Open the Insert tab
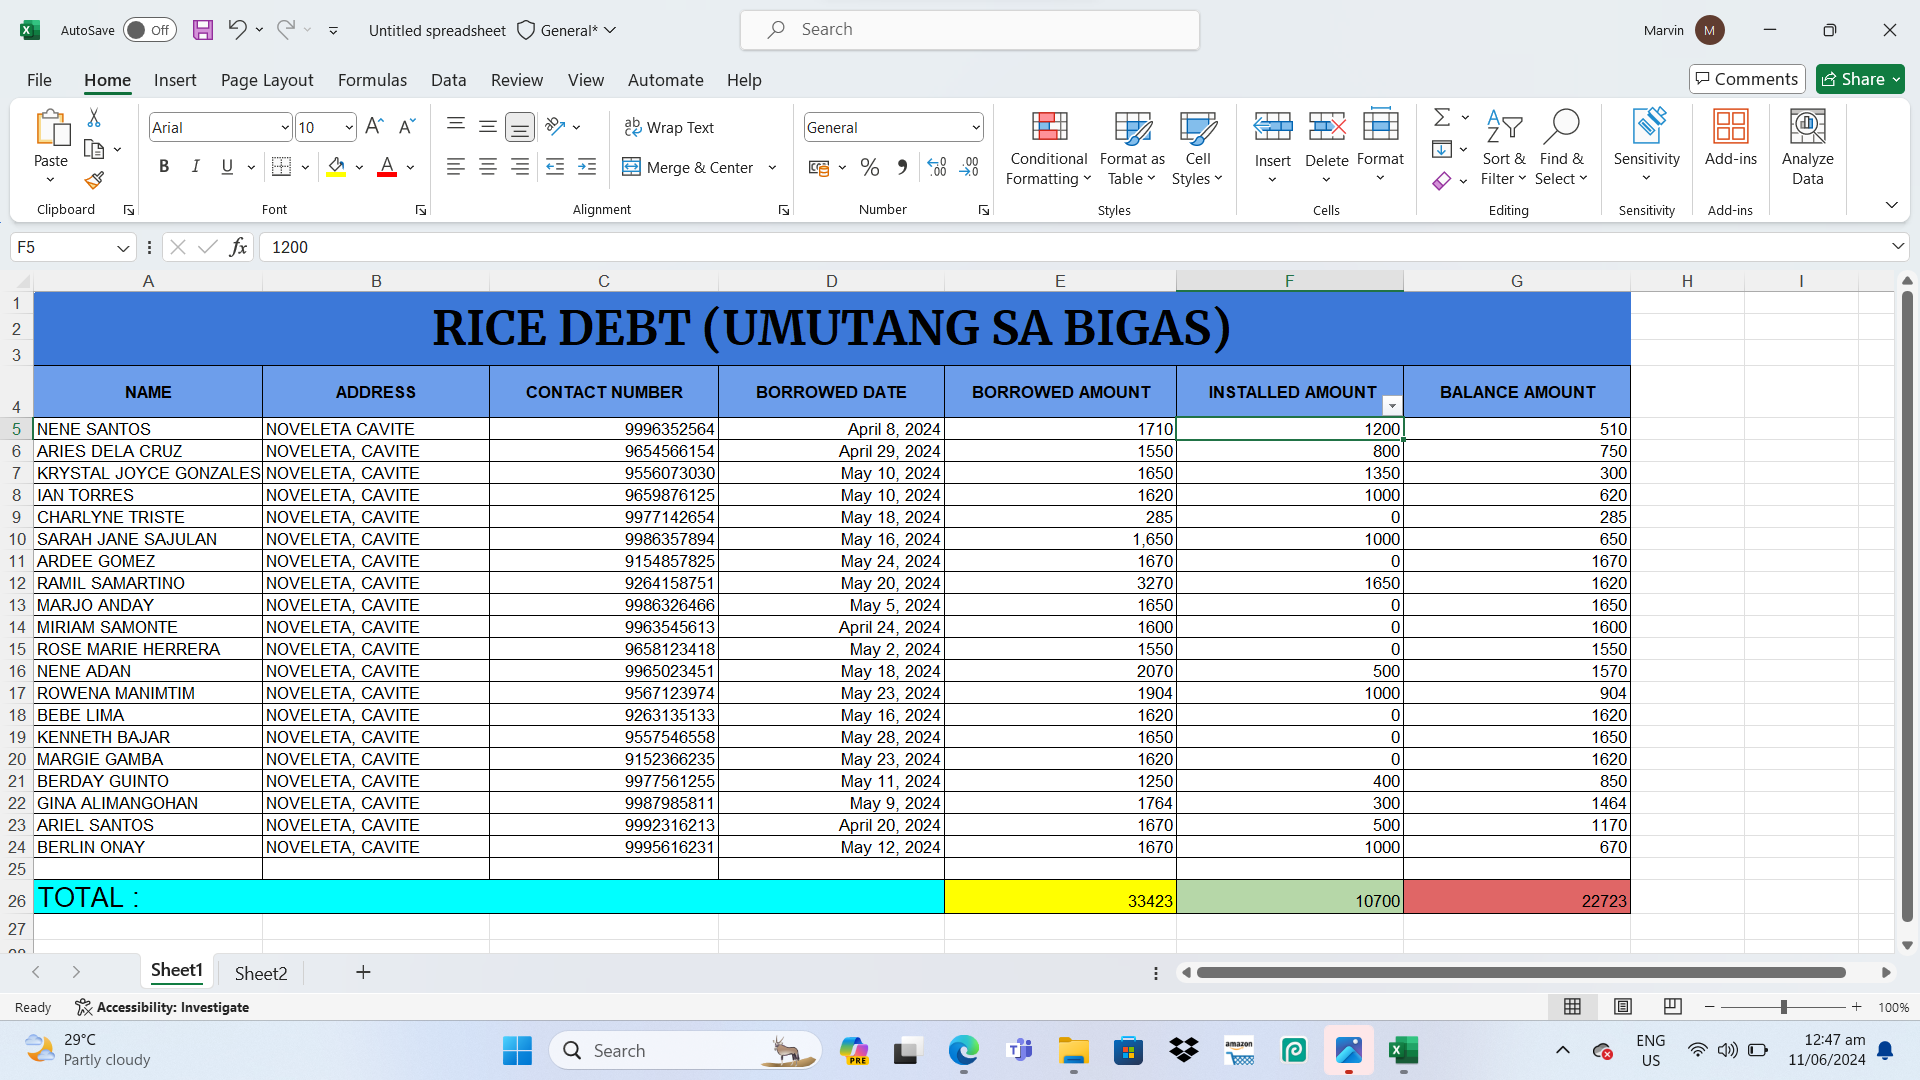 tap(175, 80)
